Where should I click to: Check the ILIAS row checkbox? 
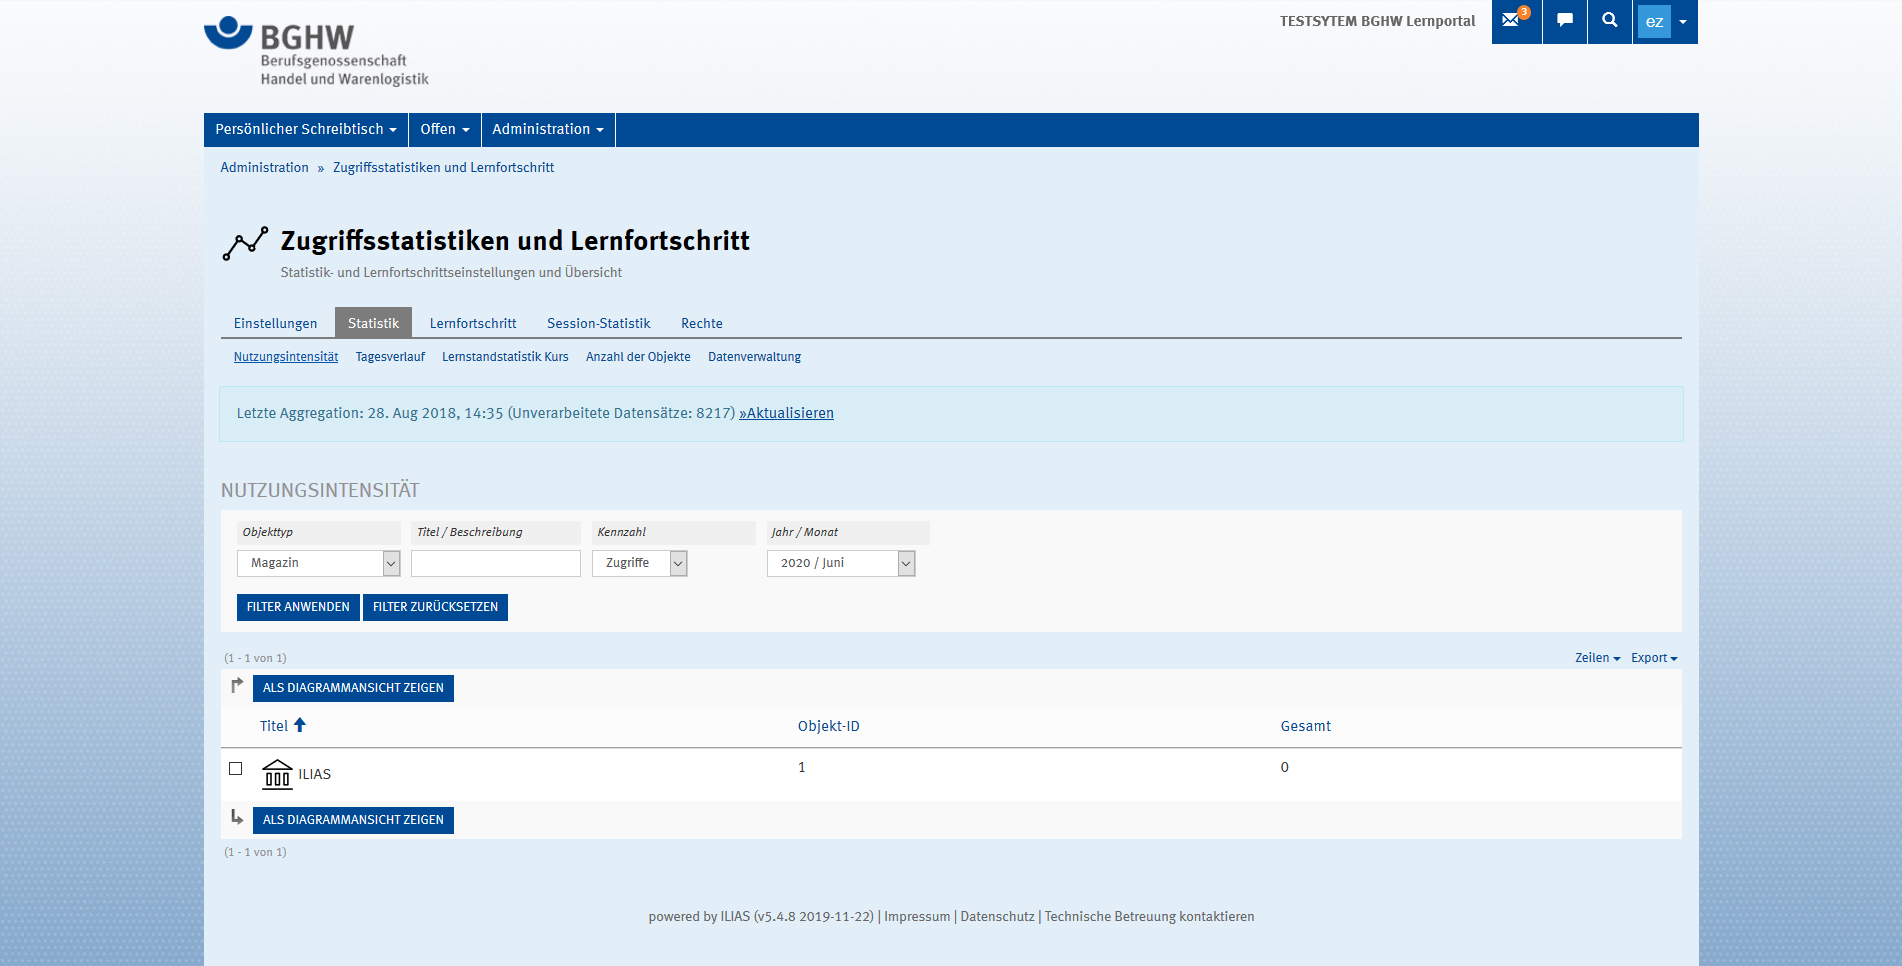tap(236, 769)
